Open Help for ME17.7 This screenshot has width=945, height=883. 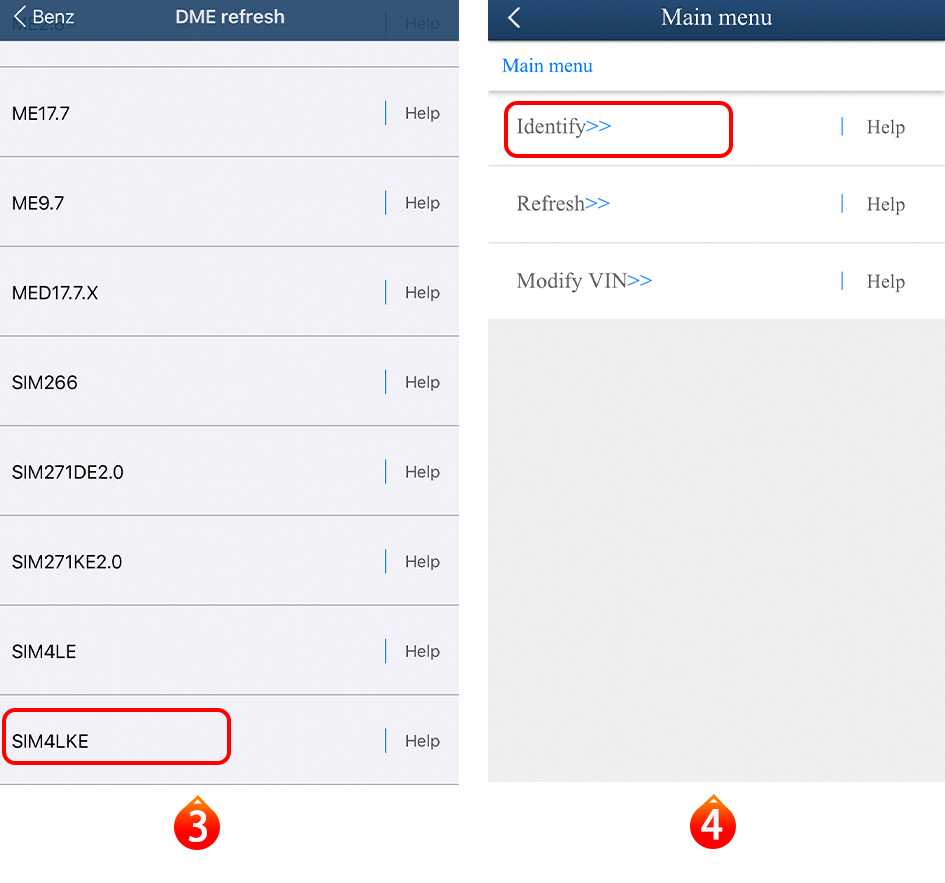[422, 113]
